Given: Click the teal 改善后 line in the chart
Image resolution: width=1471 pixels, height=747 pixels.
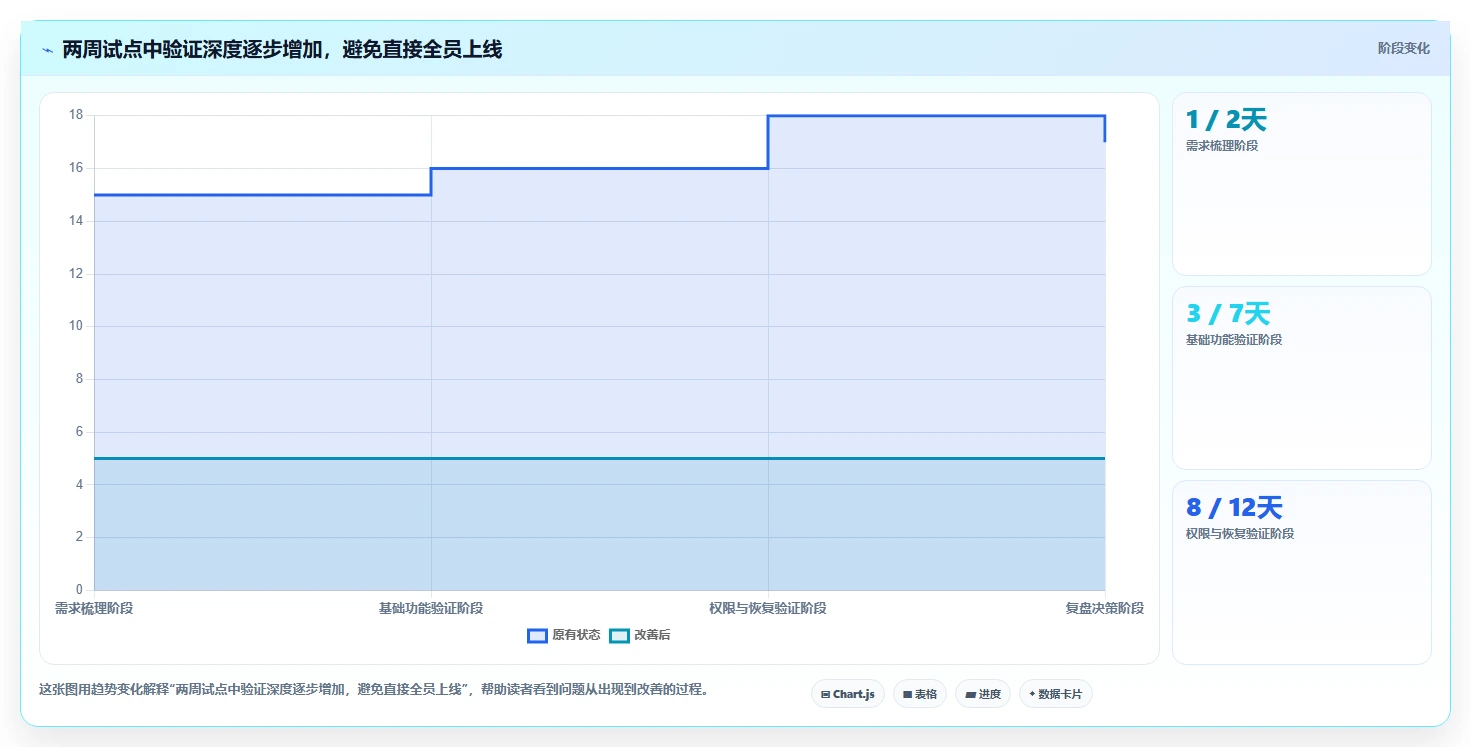Looking at the screenshot, I should (x=600, y=458).
